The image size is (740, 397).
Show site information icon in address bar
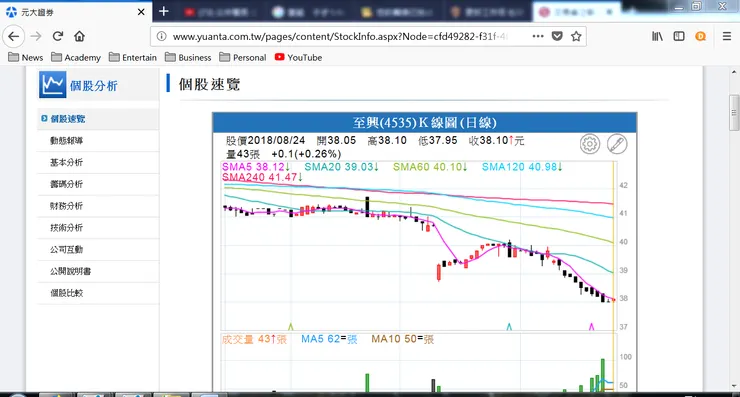click(x=161, y=36)
